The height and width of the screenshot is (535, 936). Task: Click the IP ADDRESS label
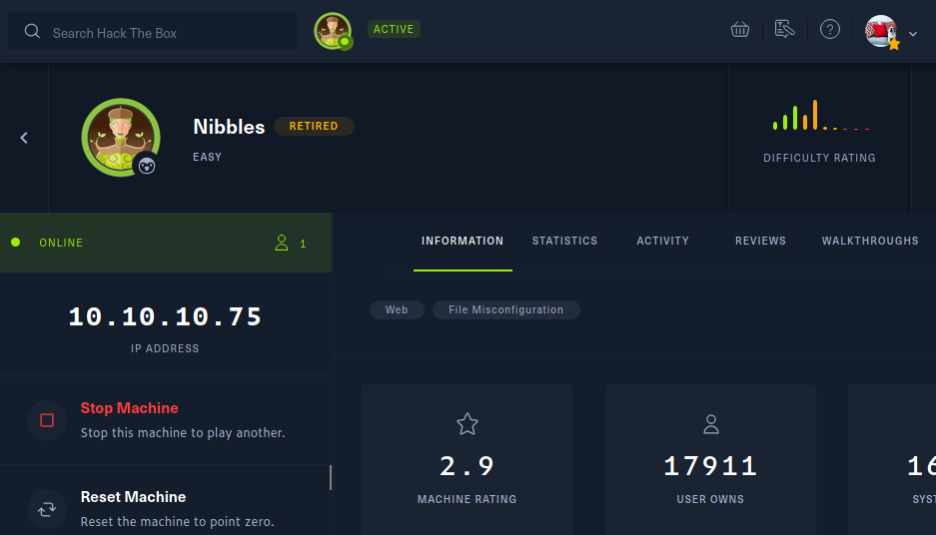(165, 349)
